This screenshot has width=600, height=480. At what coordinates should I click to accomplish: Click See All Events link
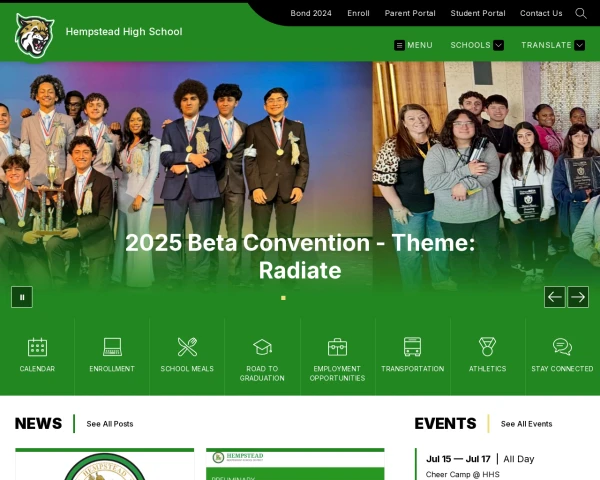[526, 424]
